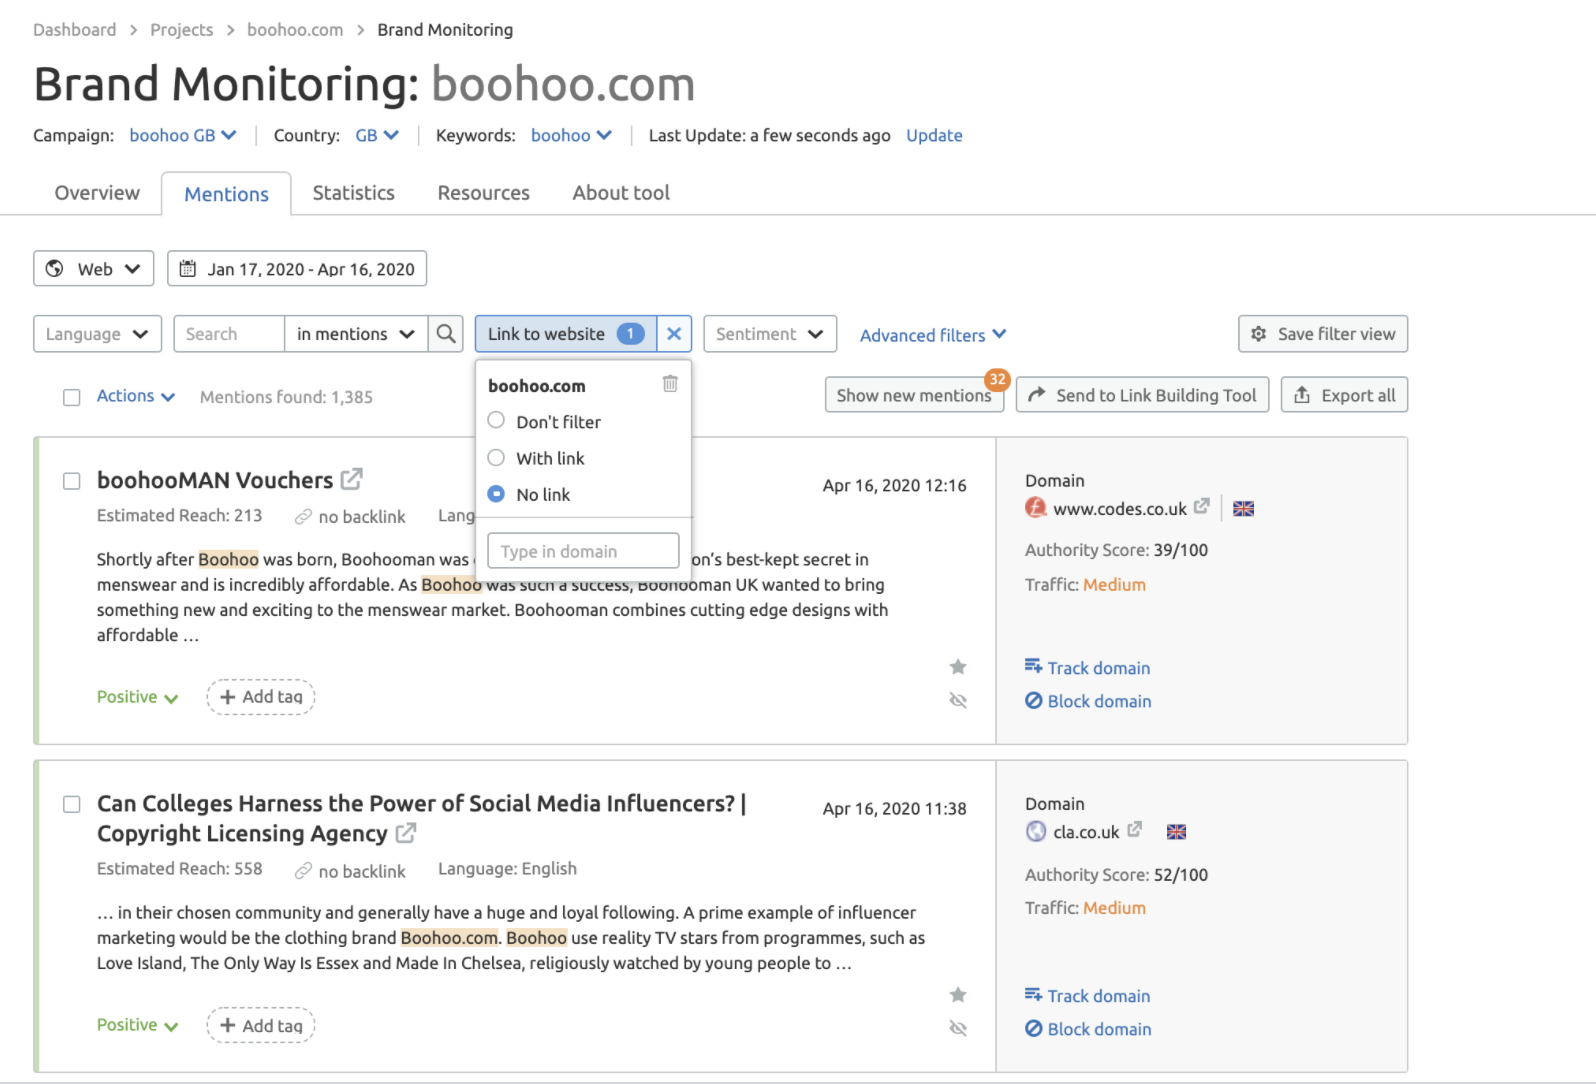Switch to the Statistics tab
This screenshot has width=1596, height=1084.
(x=353, y=193)
